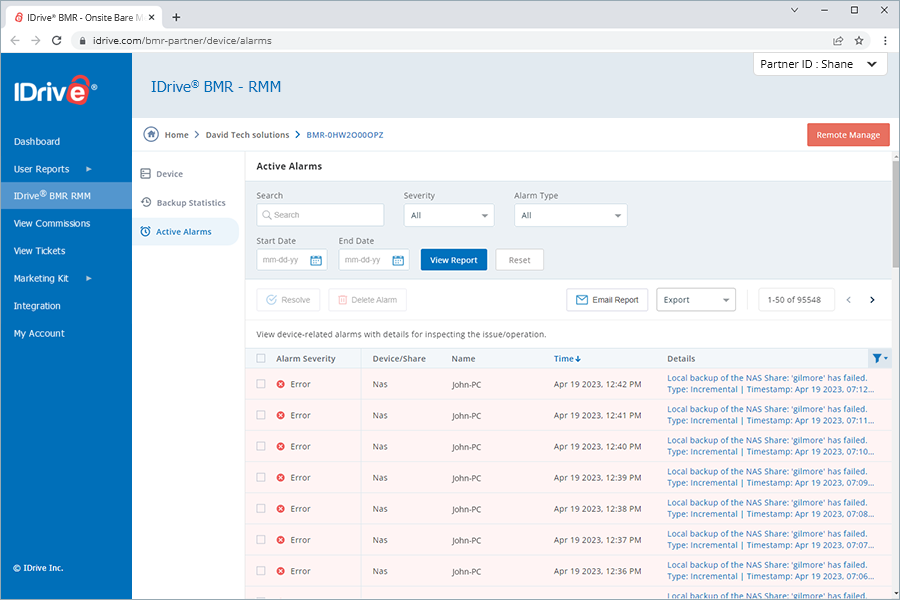Click the Delete Alarm button

(x=367, y=300)
